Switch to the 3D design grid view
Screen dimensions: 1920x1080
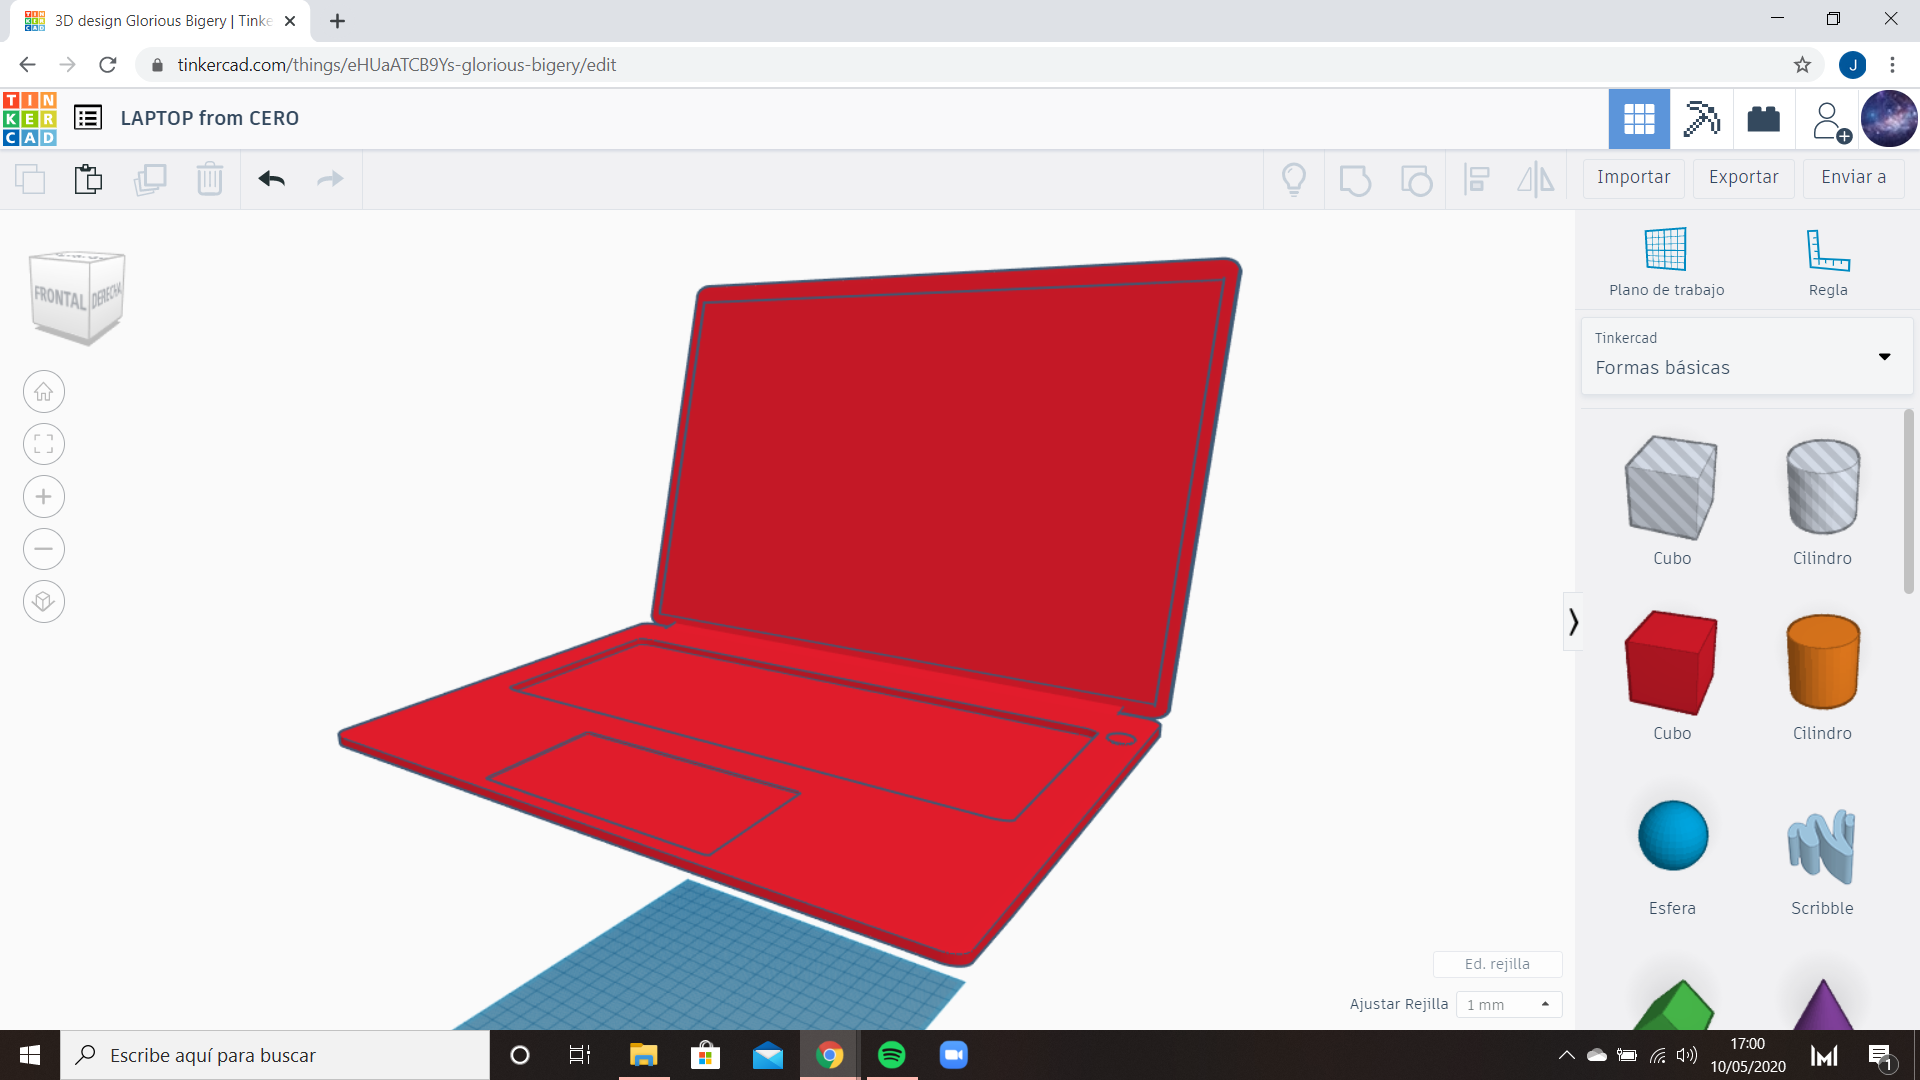coord(1639,119)
